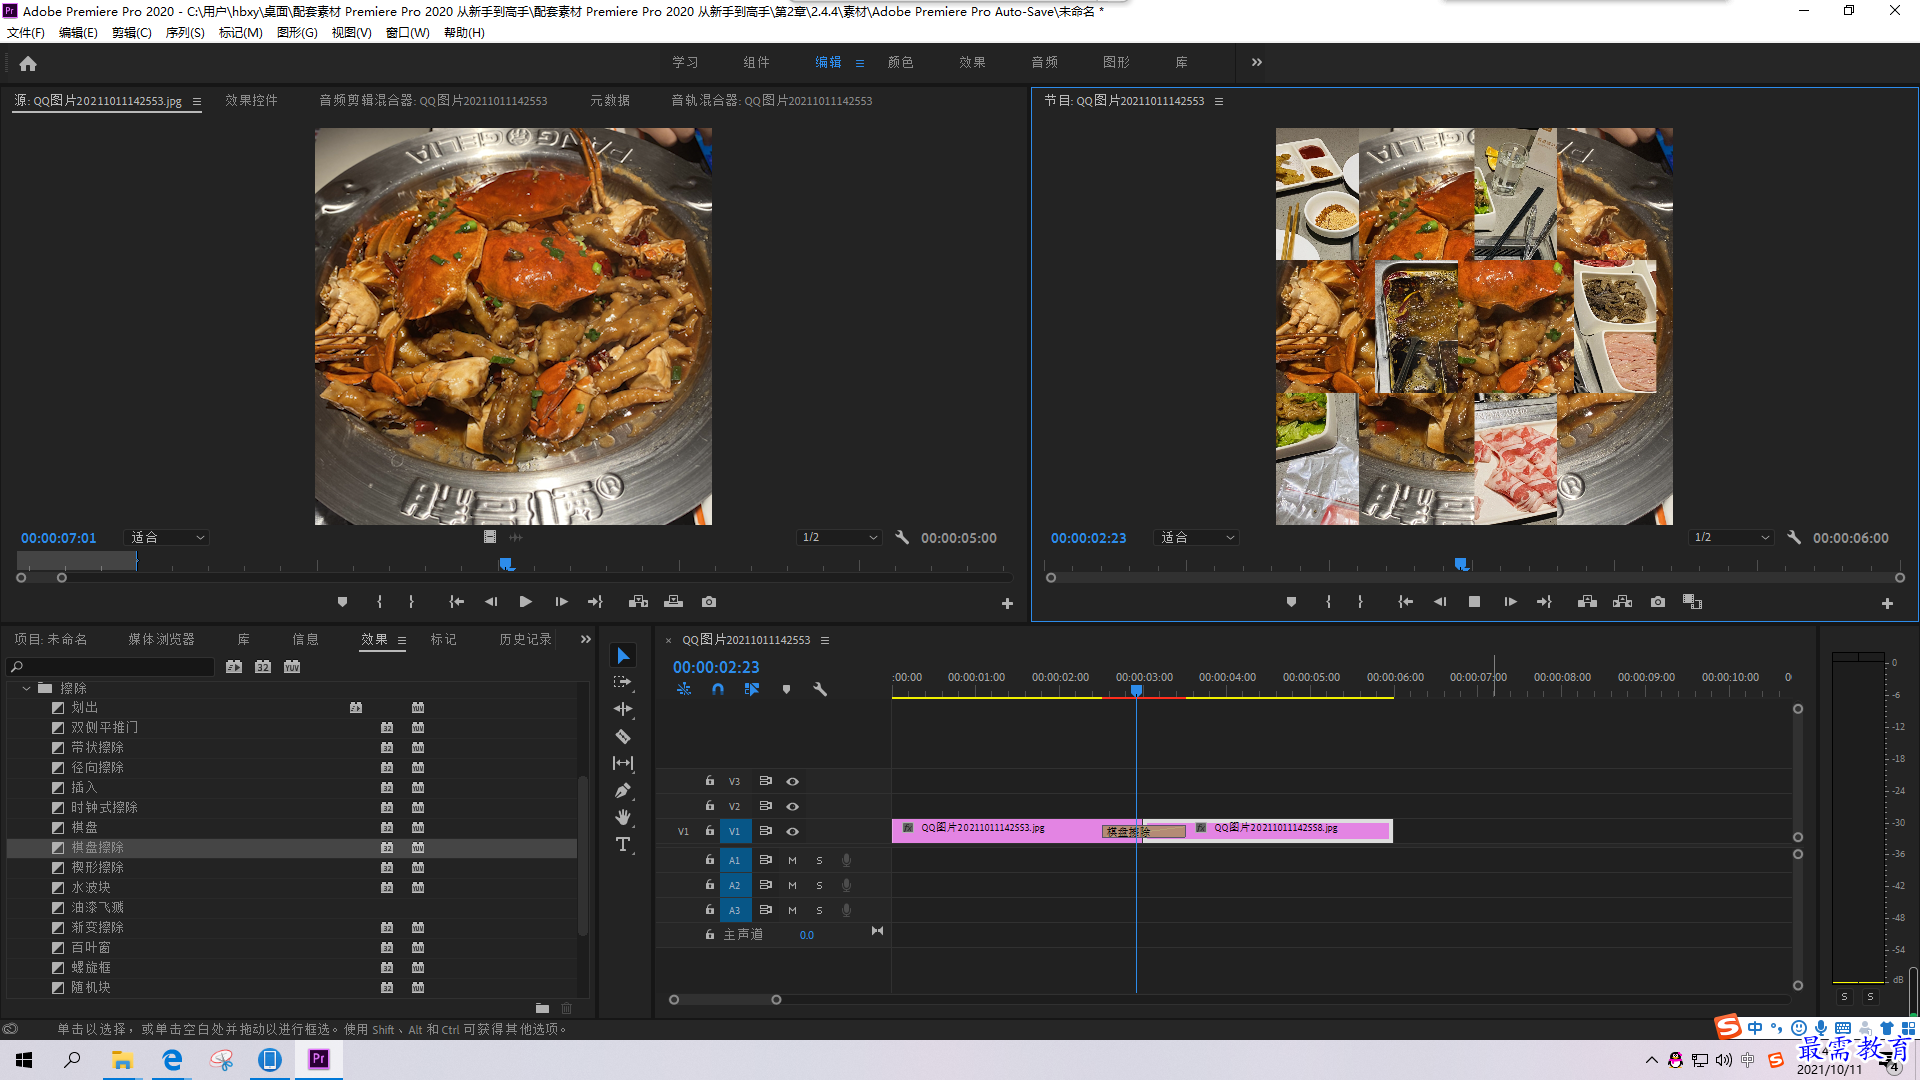1920x1080 pixels.
Task: Mute audio track A3
Action: 792,910
